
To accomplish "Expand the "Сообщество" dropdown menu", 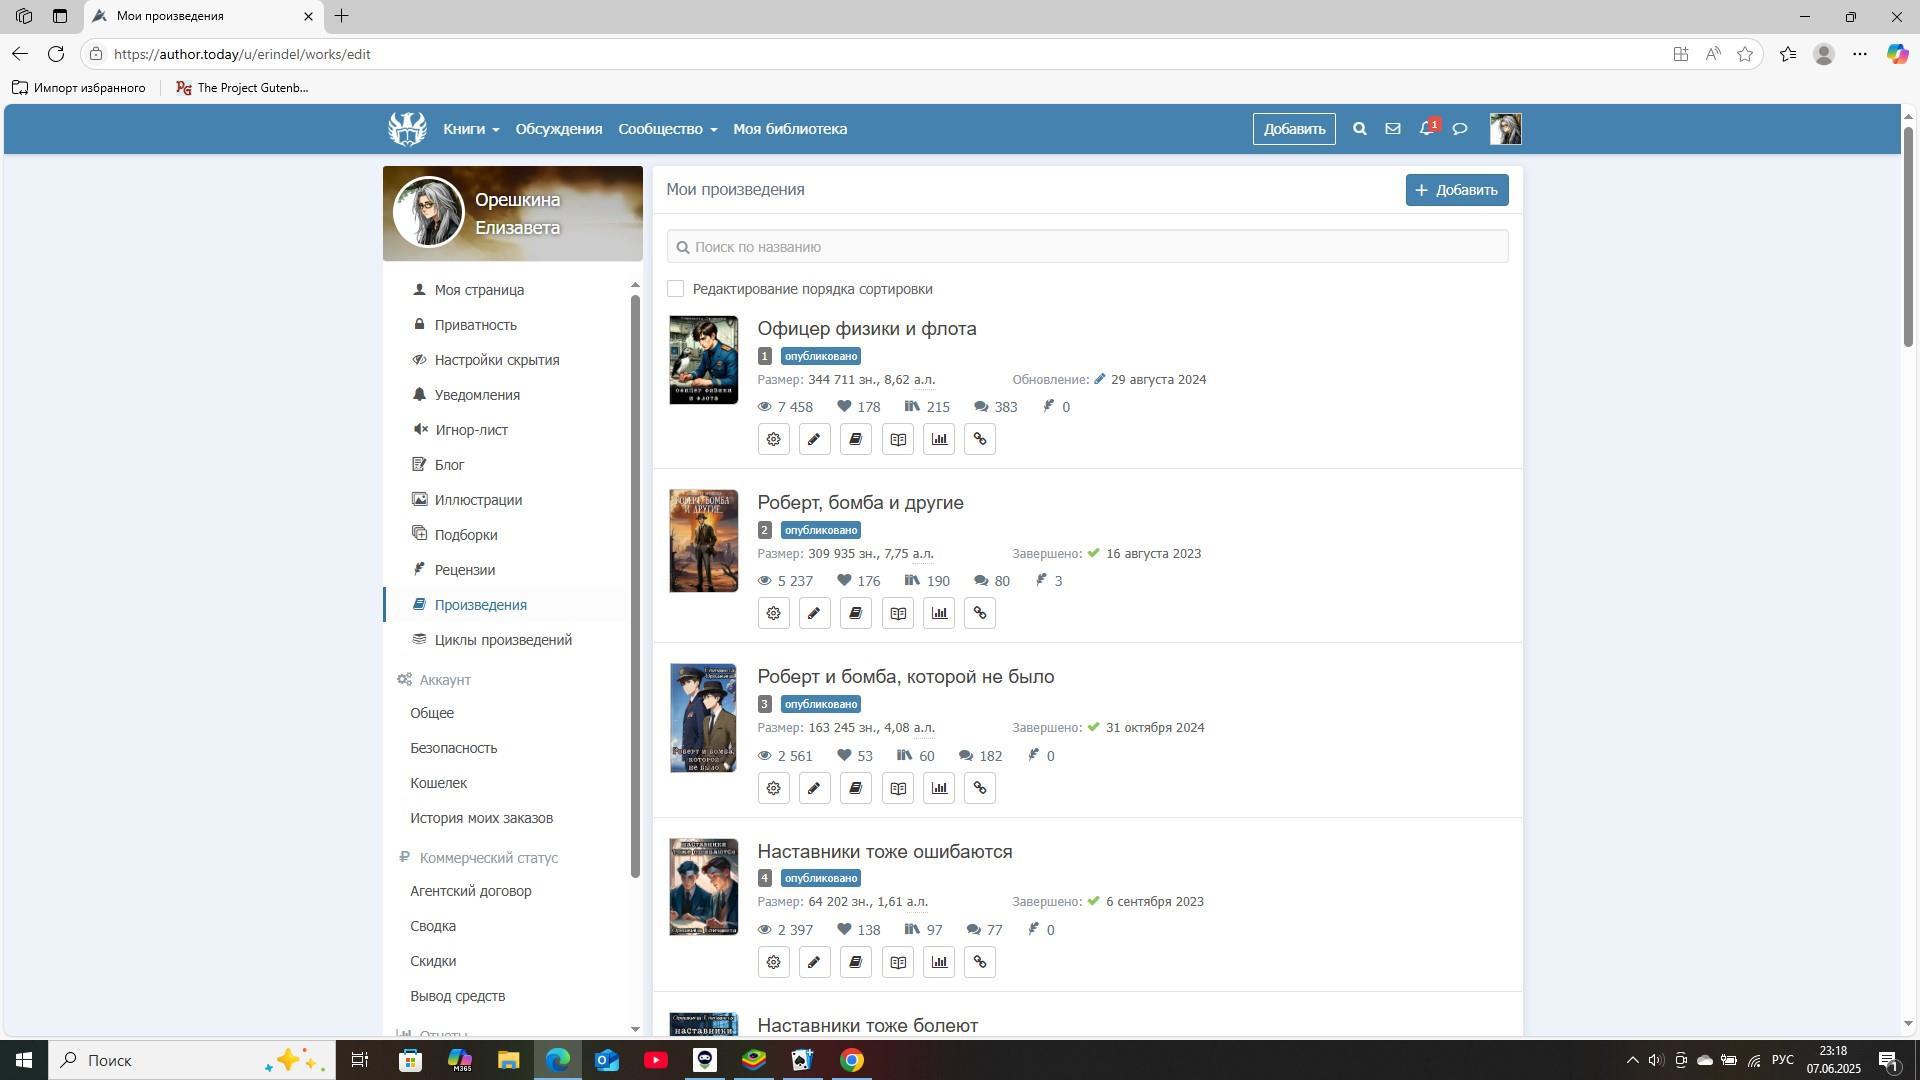I will tap(667, 129).
